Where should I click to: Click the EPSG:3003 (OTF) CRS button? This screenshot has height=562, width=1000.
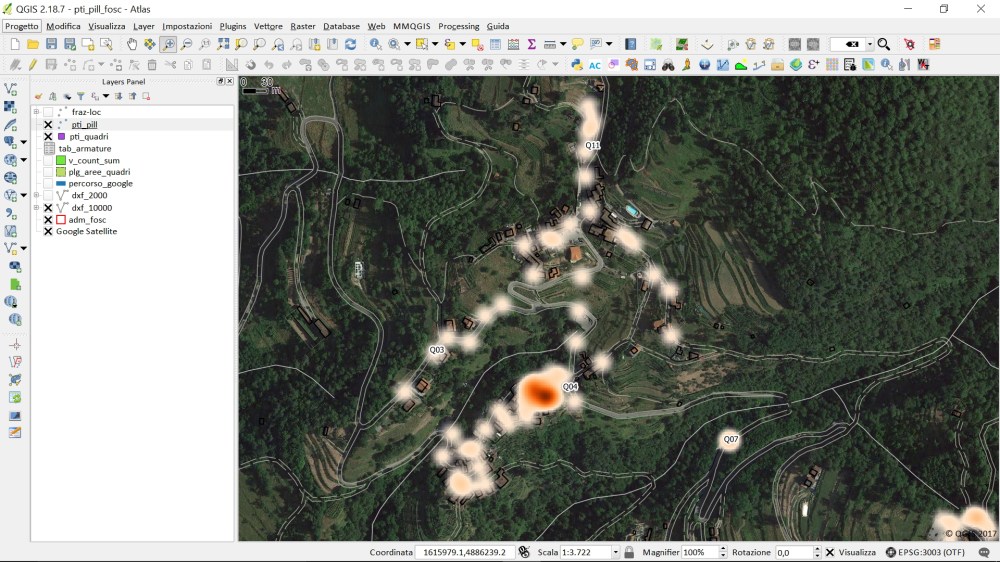point(925,552)
